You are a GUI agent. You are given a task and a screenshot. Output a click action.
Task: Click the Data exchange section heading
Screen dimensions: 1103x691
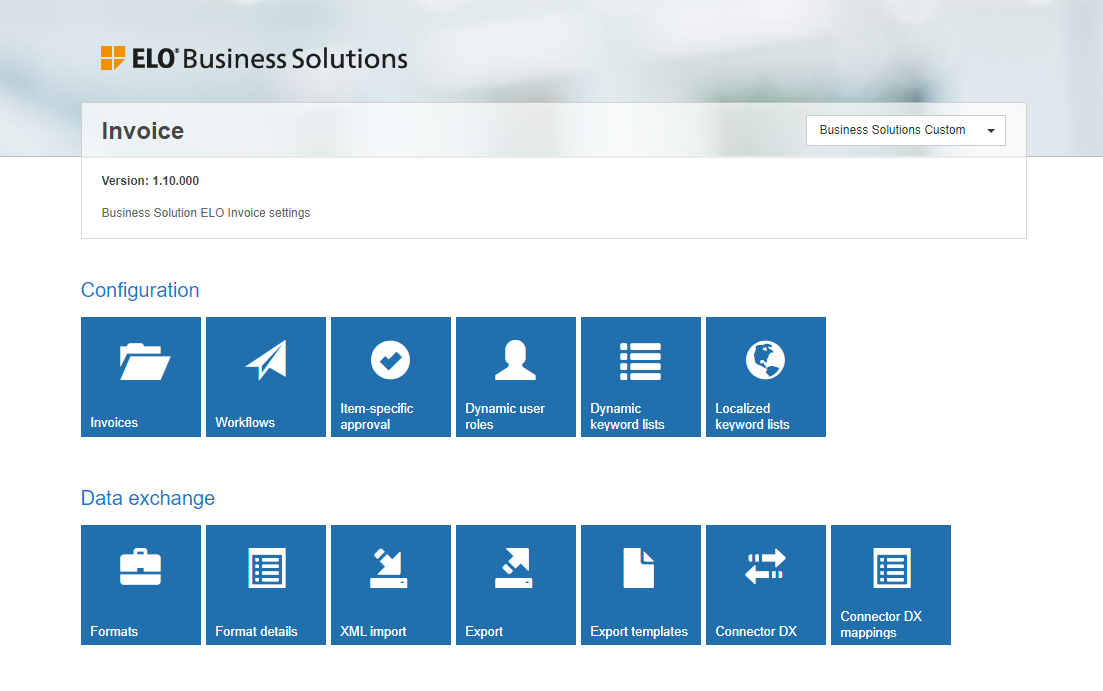[148, 498]
